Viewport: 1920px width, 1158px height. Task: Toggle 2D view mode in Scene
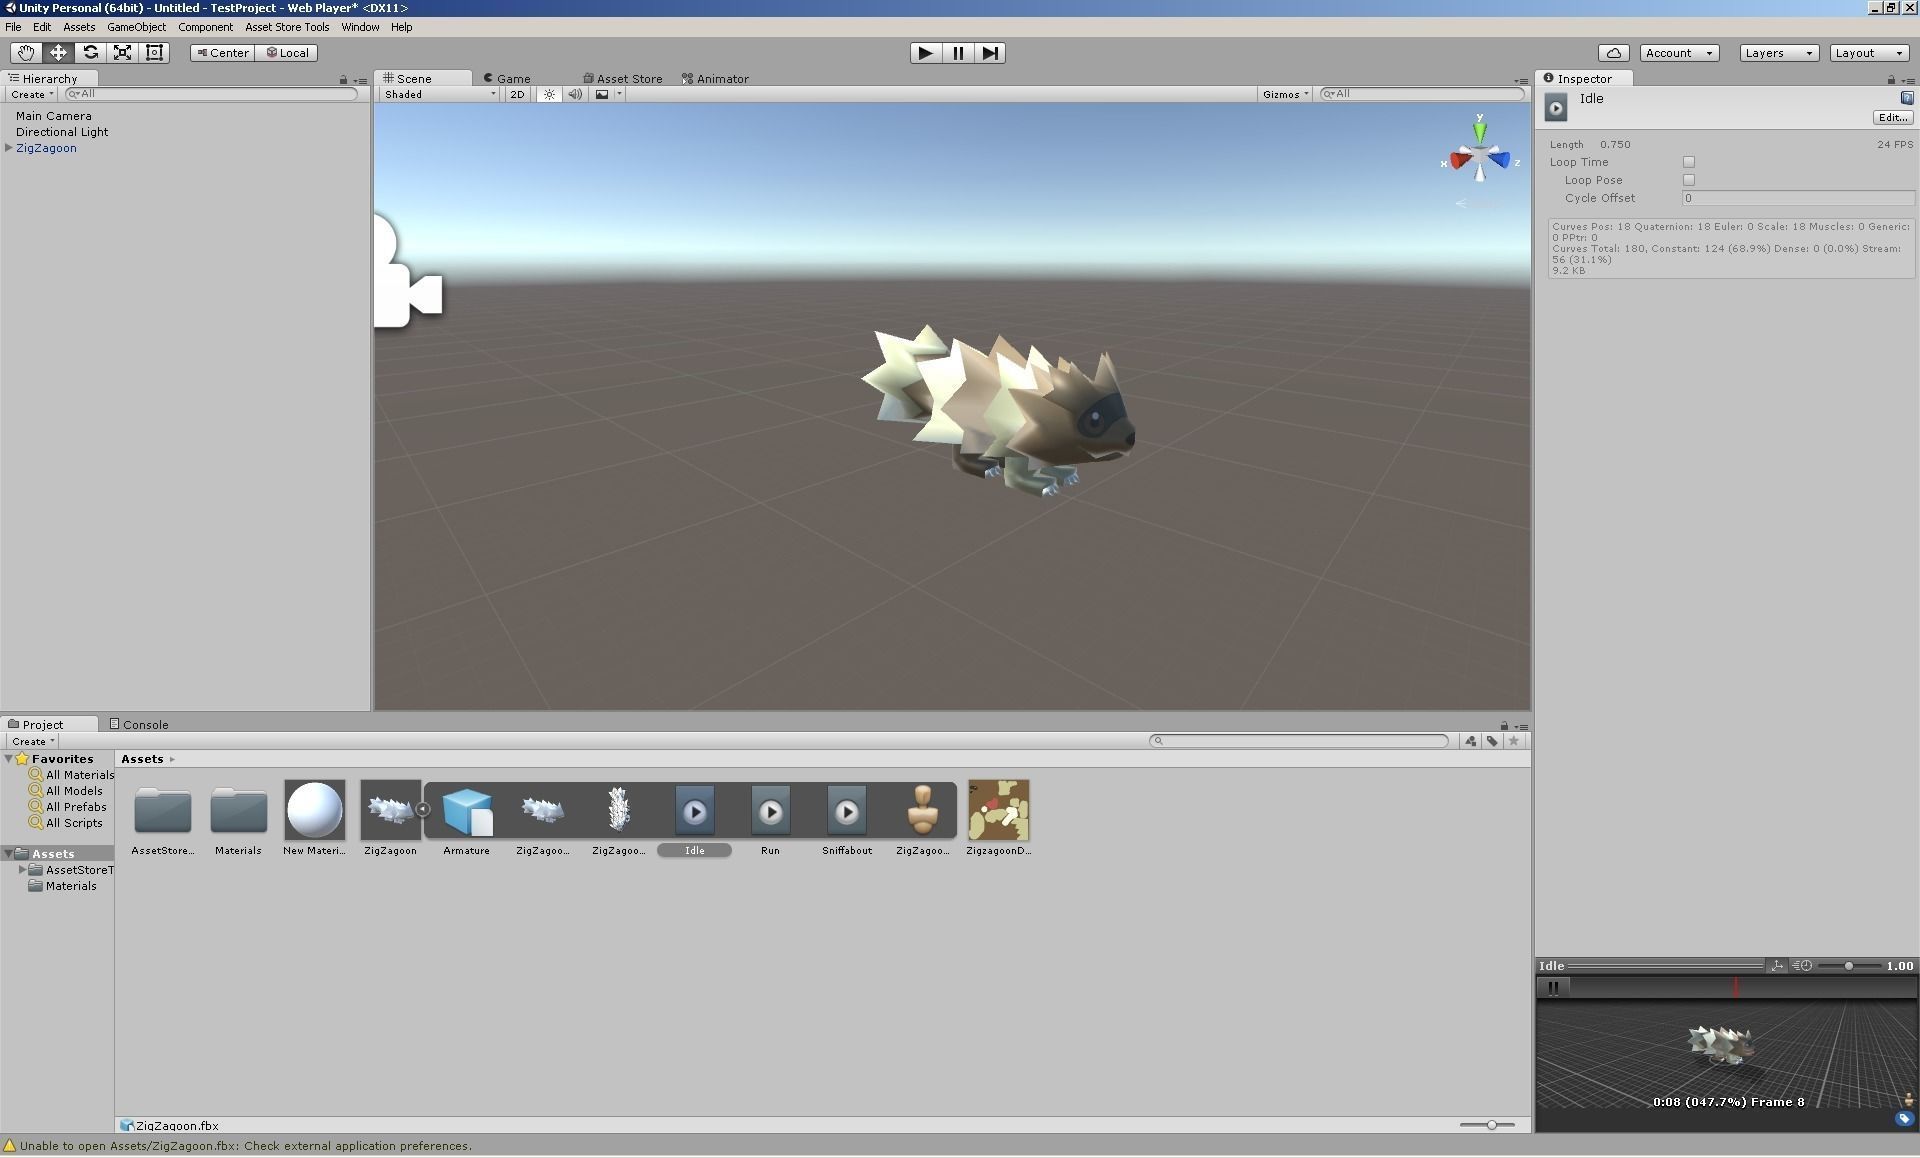click(517, 94)
